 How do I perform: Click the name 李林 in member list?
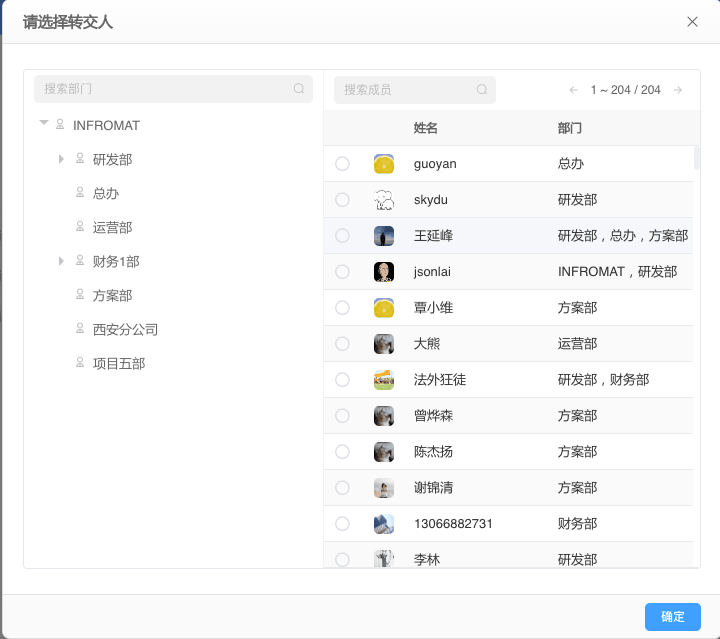[427, 559]
